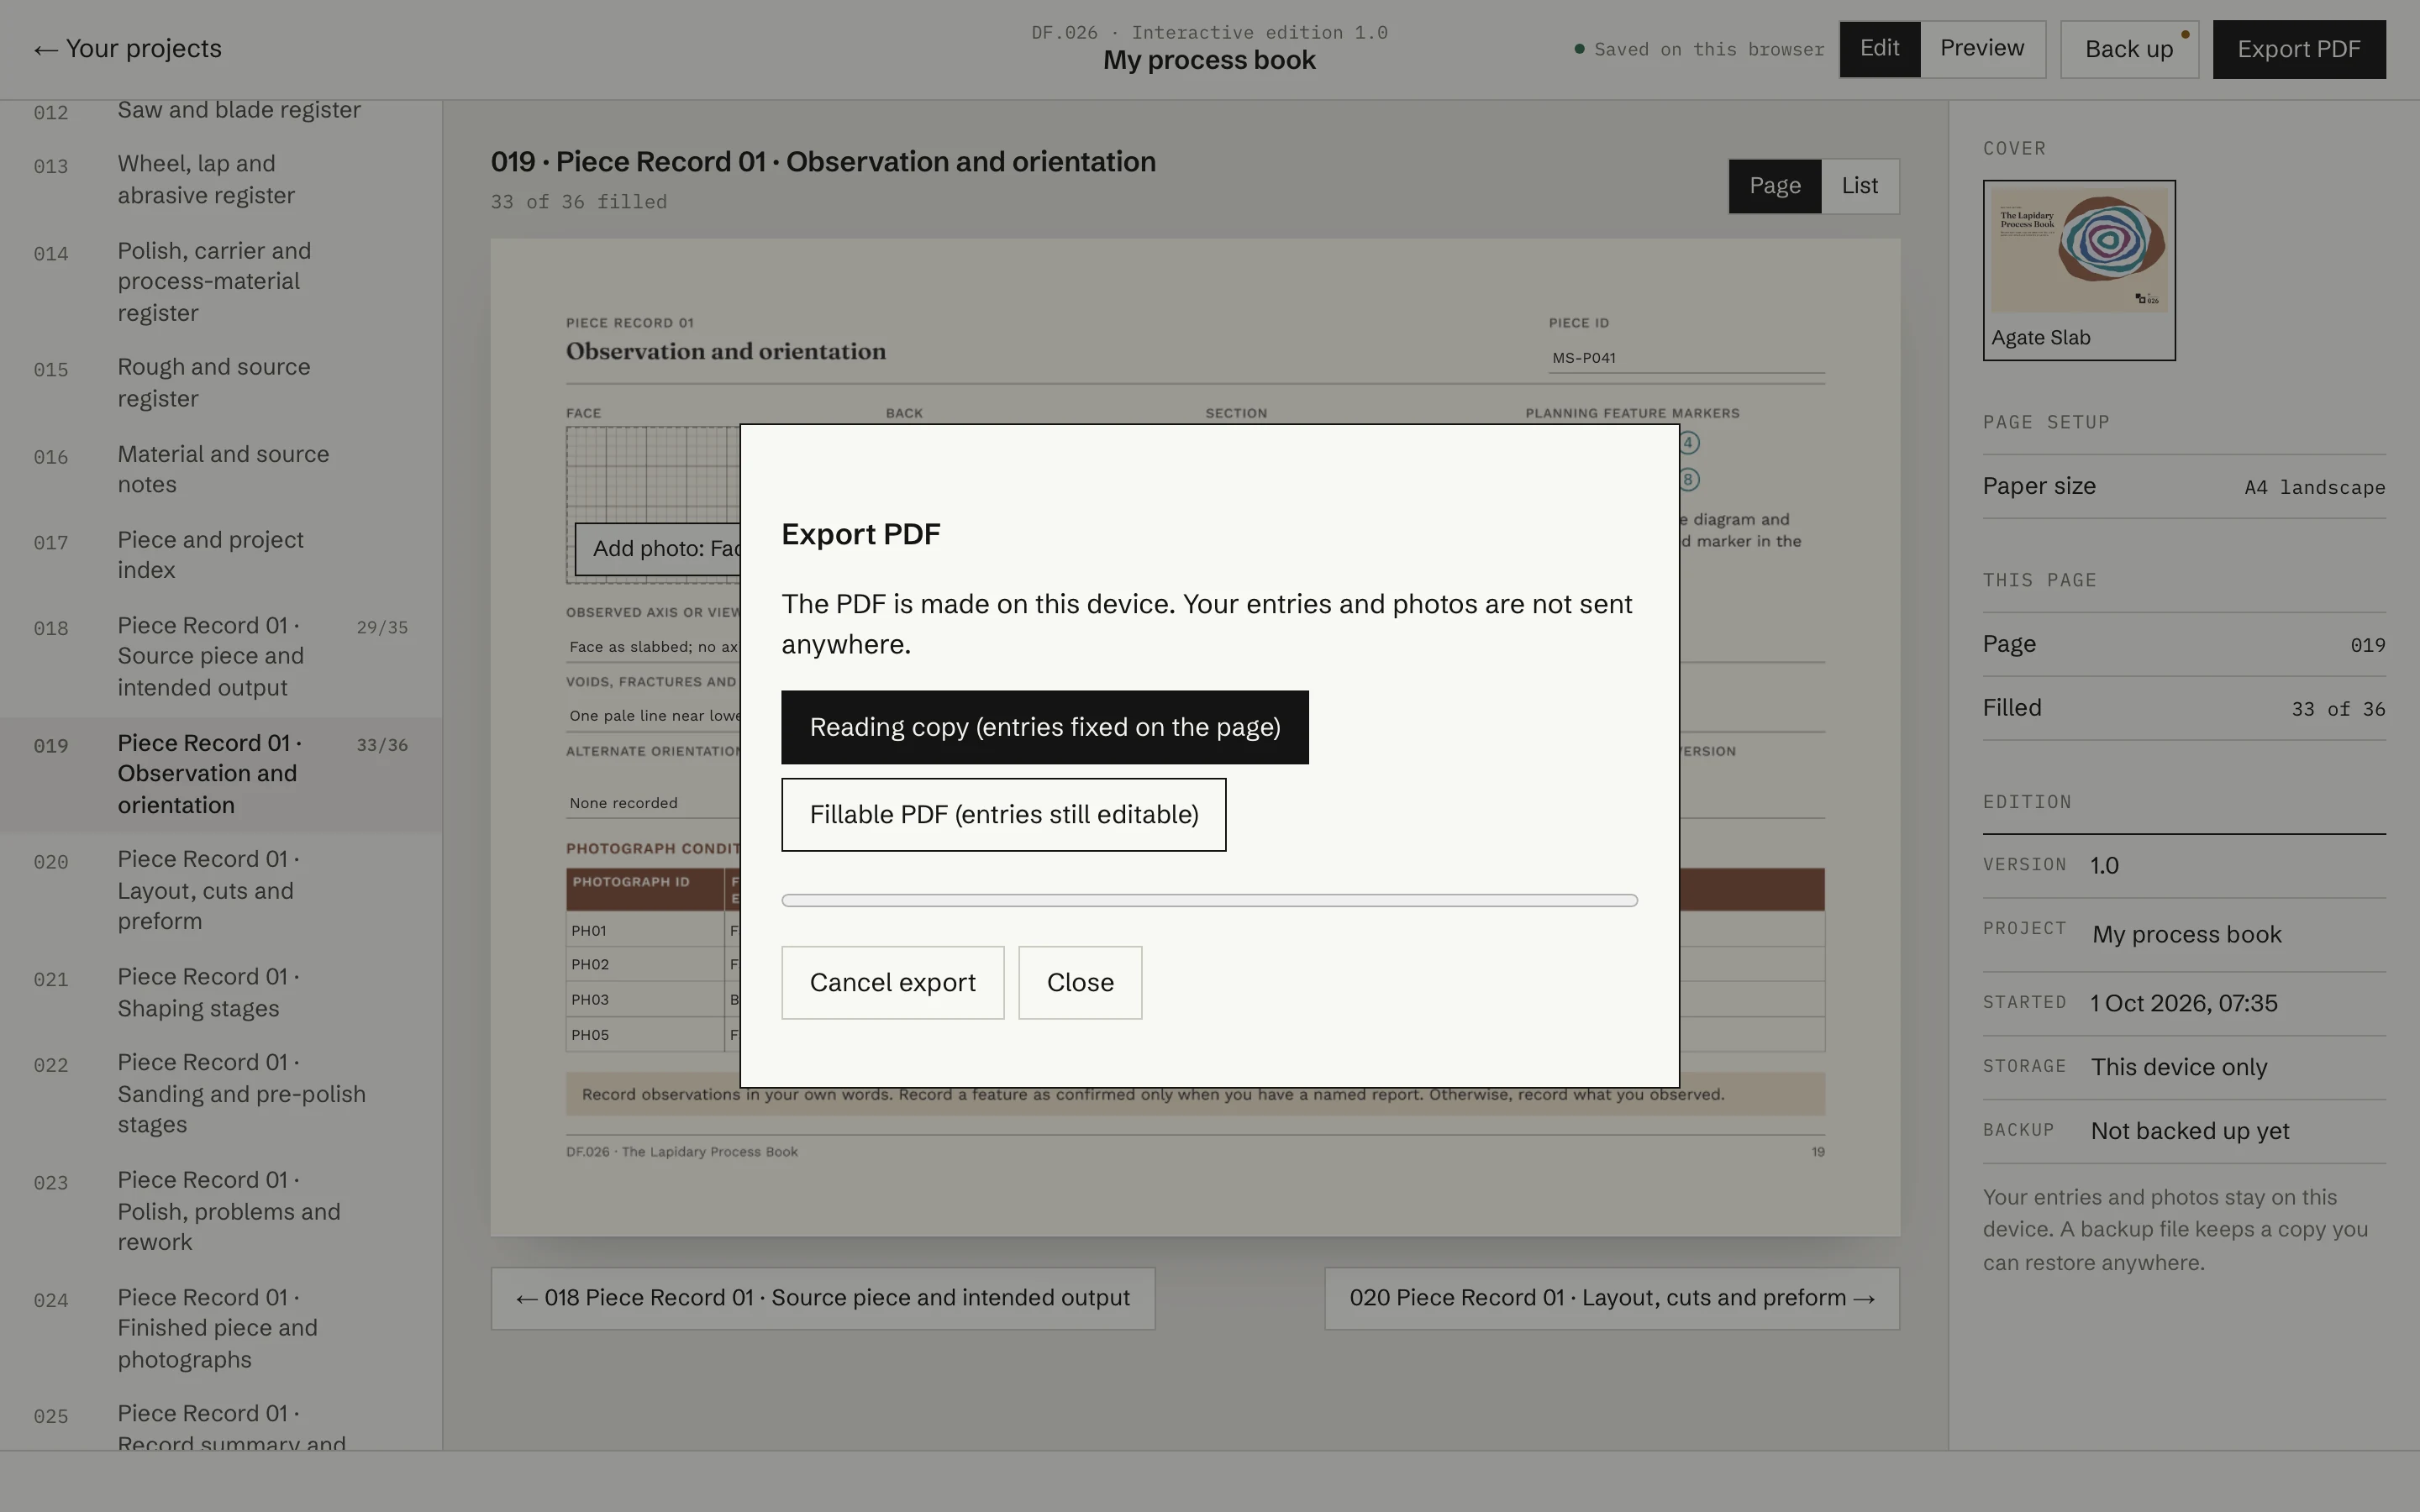Go back to Your projects

click(x=127, y=49)
